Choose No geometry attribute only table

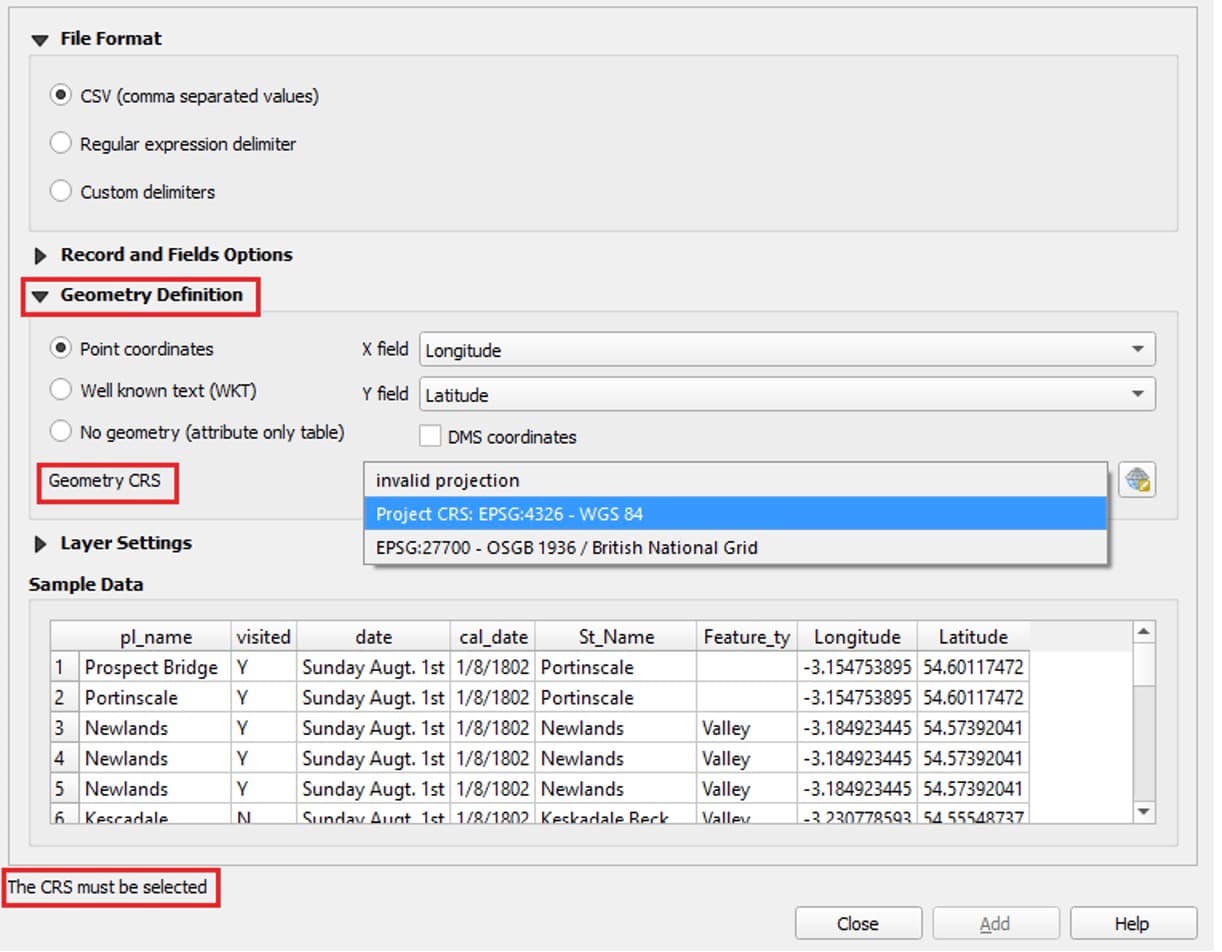point(61,432)
